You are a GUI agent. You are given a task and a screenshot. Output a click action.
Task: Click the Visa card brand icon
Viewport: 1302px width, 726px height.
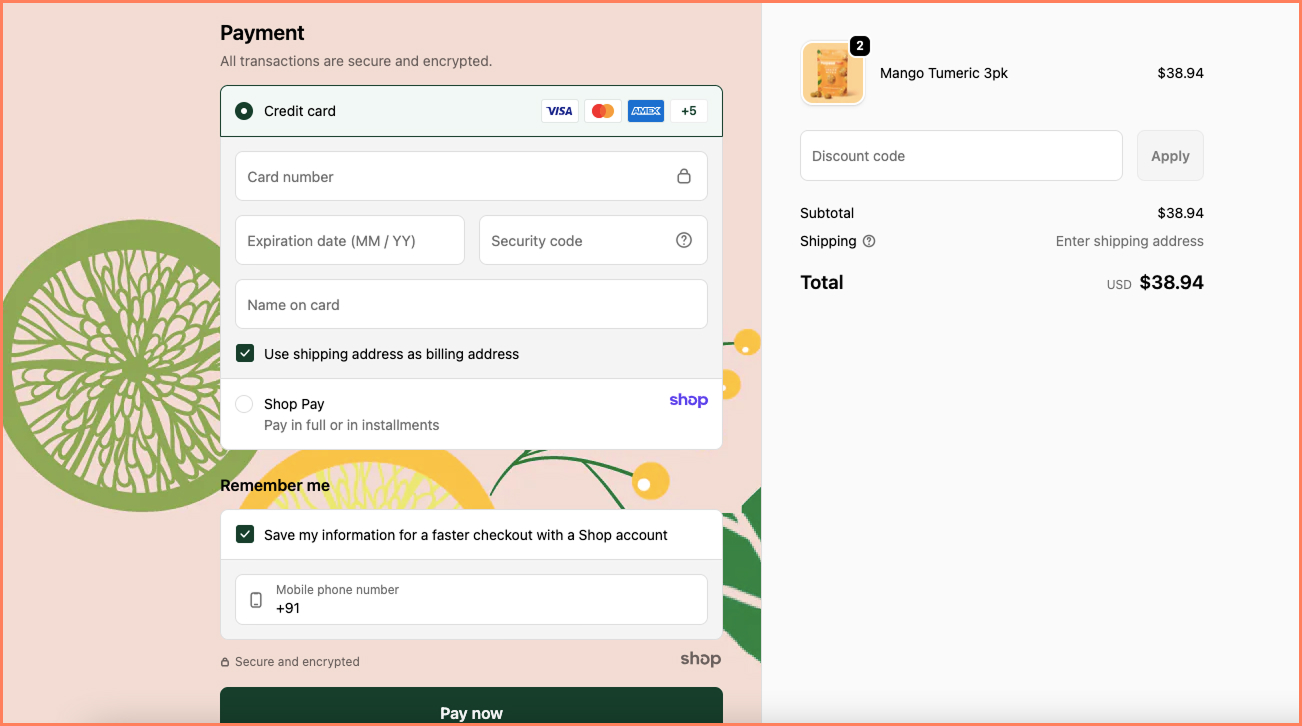coord(559,110)
